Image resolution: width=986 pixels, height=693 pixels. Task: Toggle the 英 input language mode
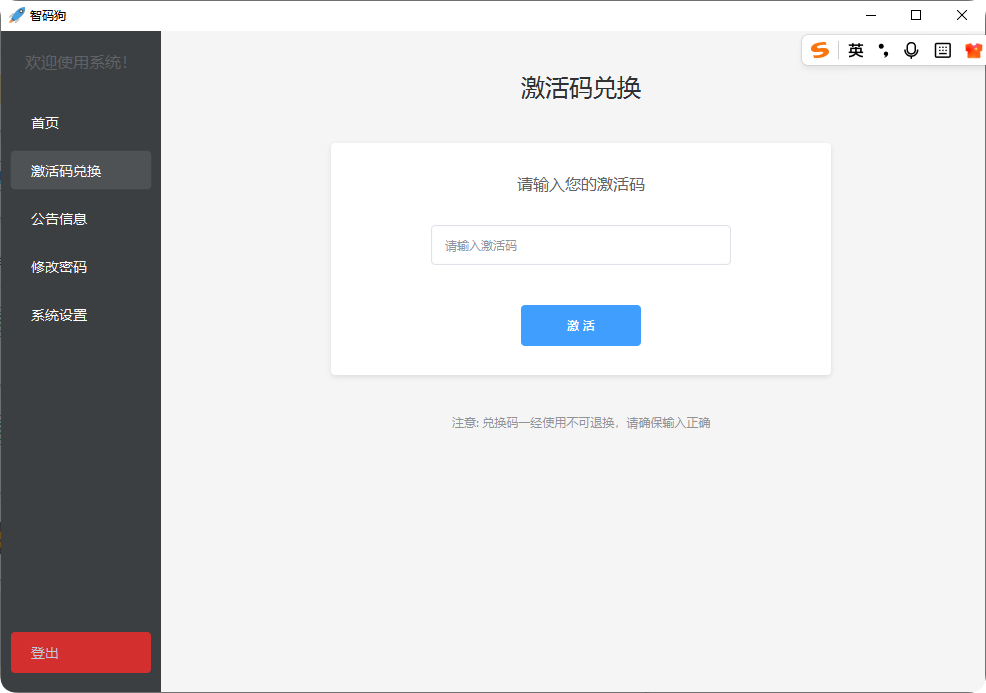click(x=856, y=50)
